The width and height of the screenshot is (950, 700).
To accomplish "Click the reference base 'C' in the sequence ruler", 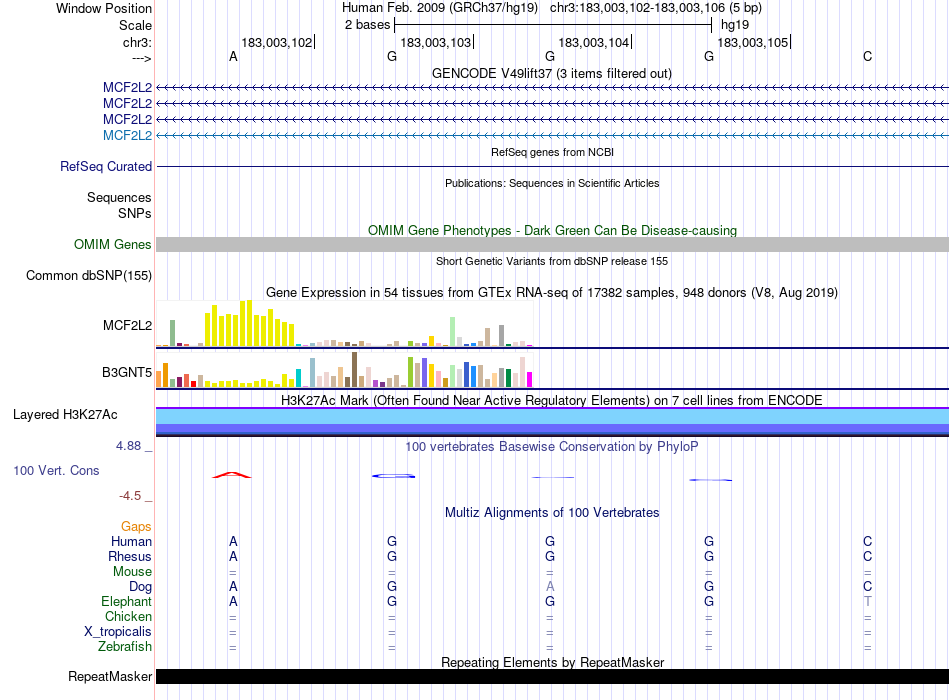I will pos(868,56).
